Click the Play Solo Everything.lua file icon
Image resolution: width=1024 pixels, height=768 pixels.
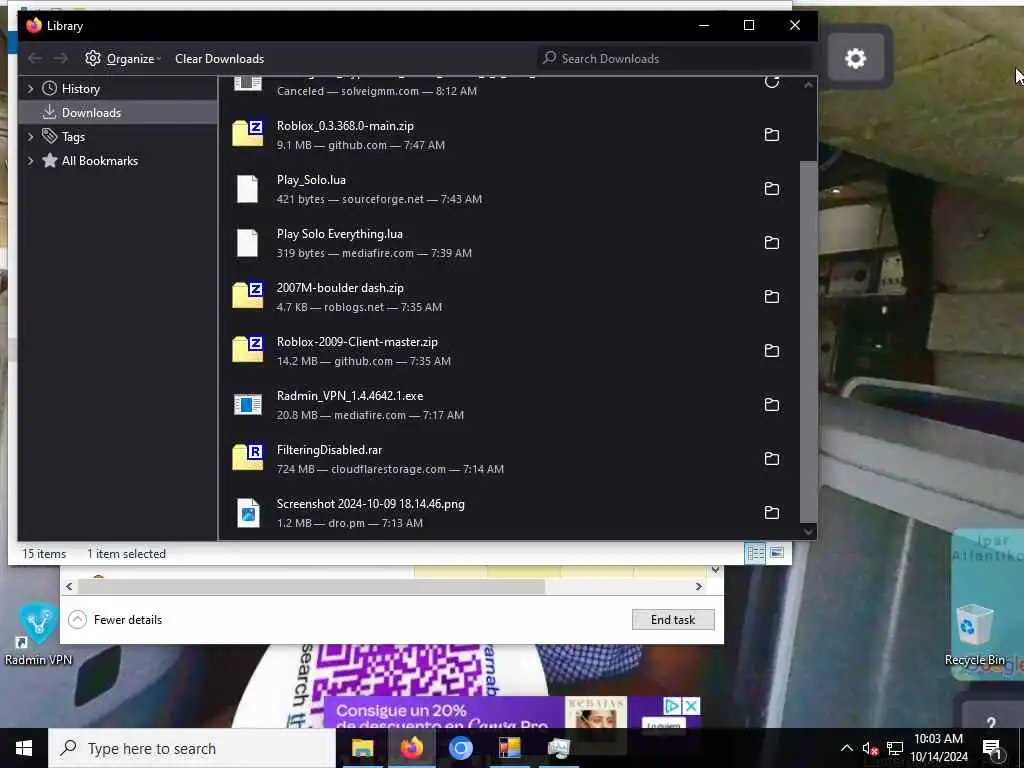point(248,243)
